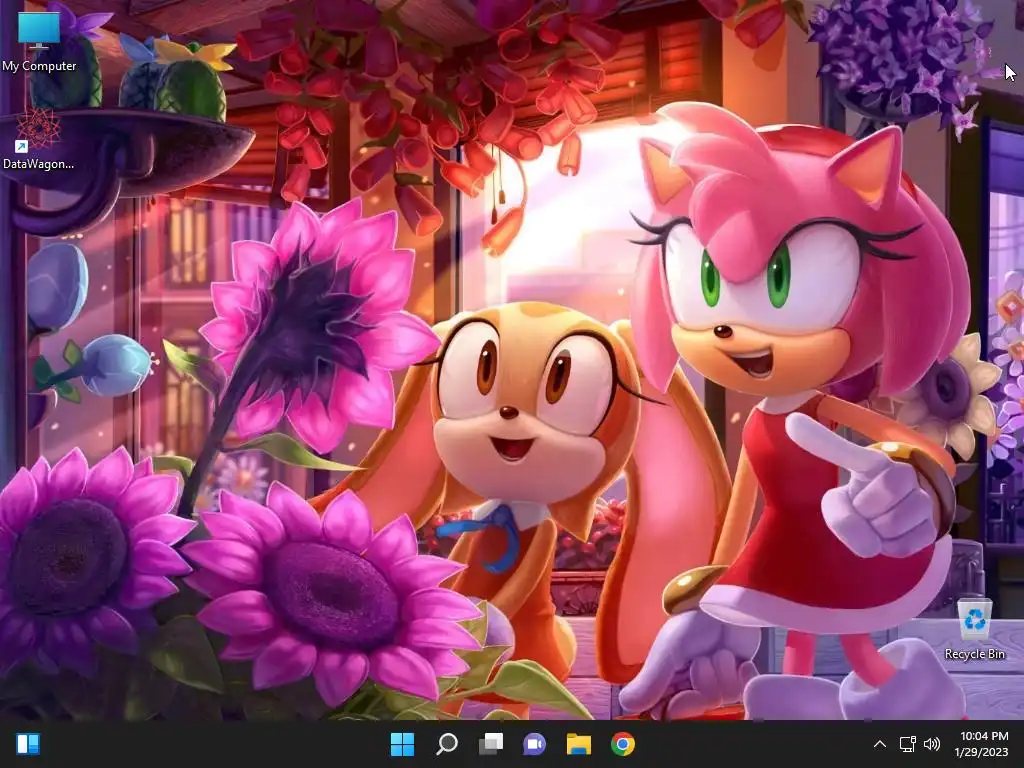This screenshot has width=1024, height=768.
Task: Select the DataWagon desktop shortcut
Action: pos(39,139)
